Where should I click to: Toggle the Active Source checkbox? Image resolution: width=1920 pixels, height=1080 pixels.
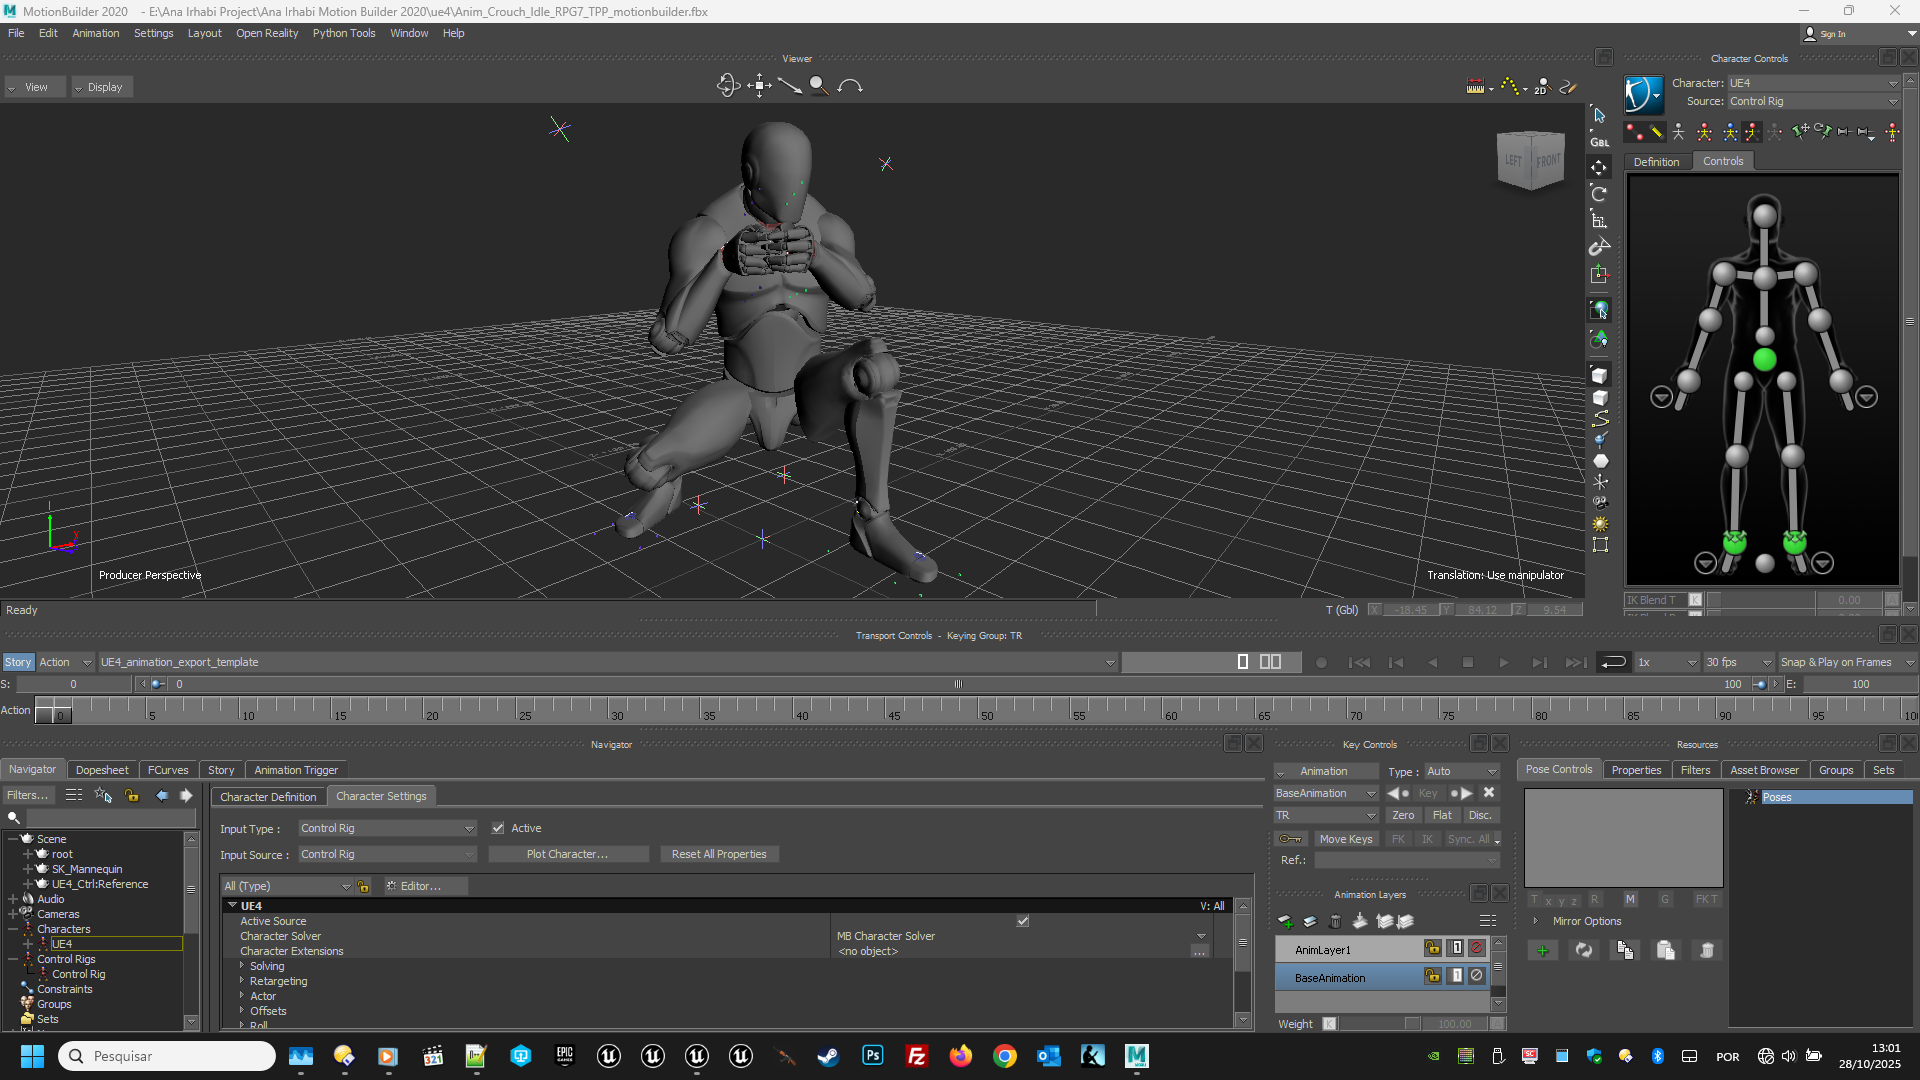(x=1022, y=921)
